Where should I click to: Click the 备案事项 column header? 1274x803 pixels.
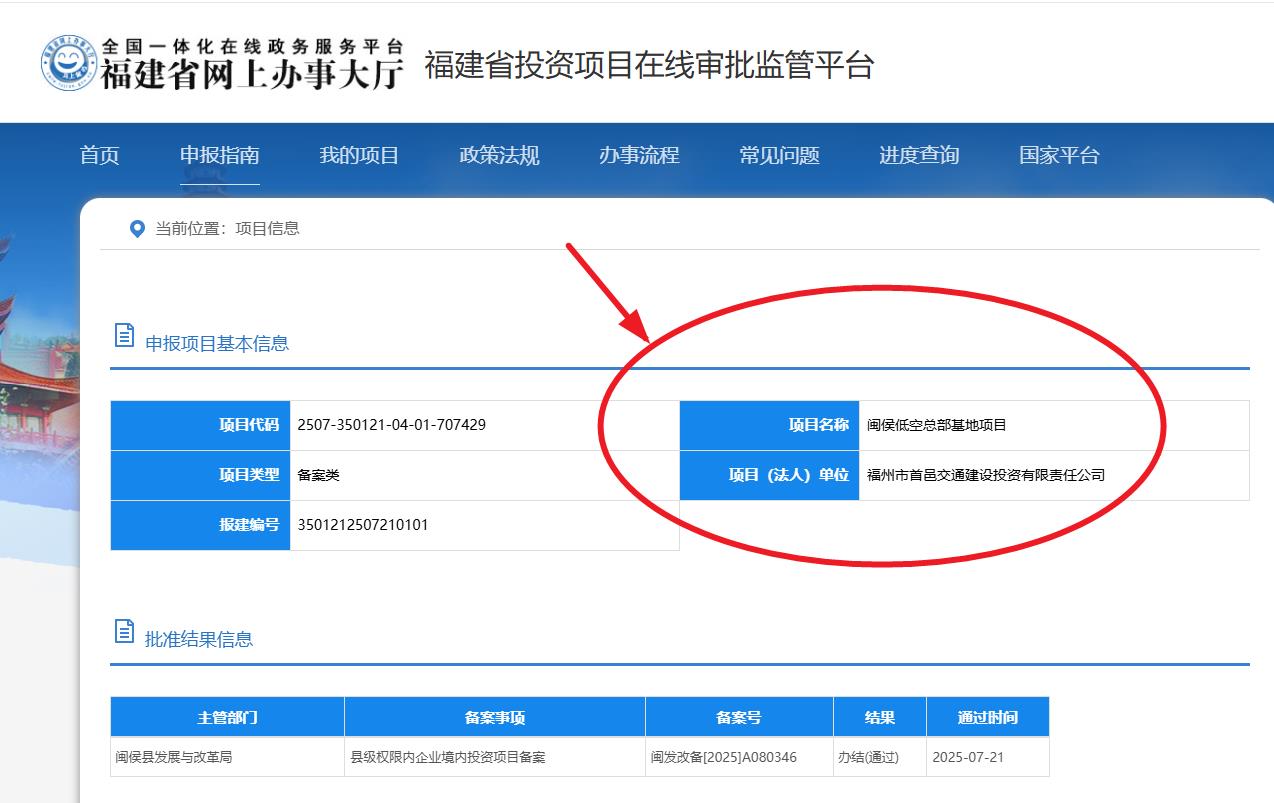(495, 717)
